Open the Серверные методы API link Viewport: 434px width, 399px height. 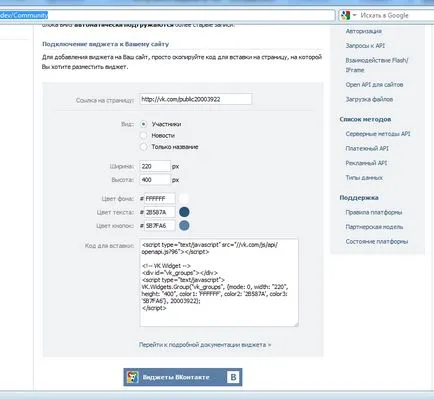tap(378, 134)
